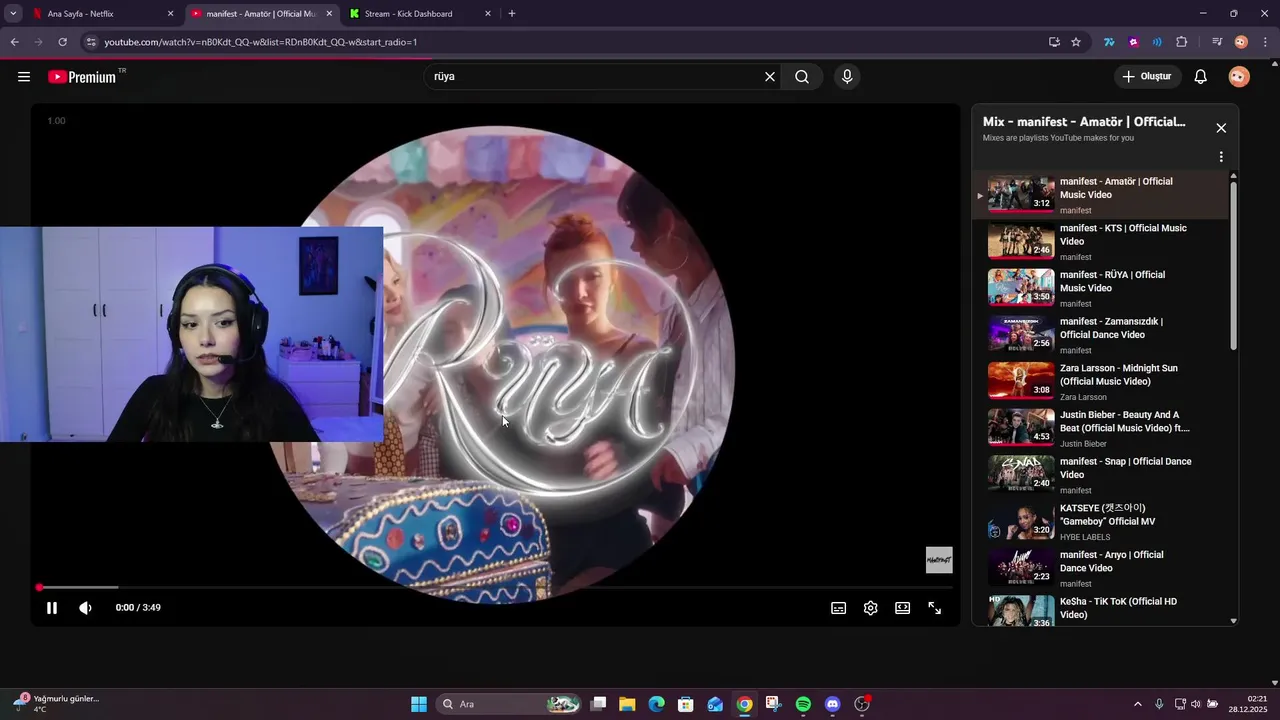Image resolution: width=1280 pixels, height=720 pixels.
Task: Install app icon in address bar
Action: [1054, 42]
